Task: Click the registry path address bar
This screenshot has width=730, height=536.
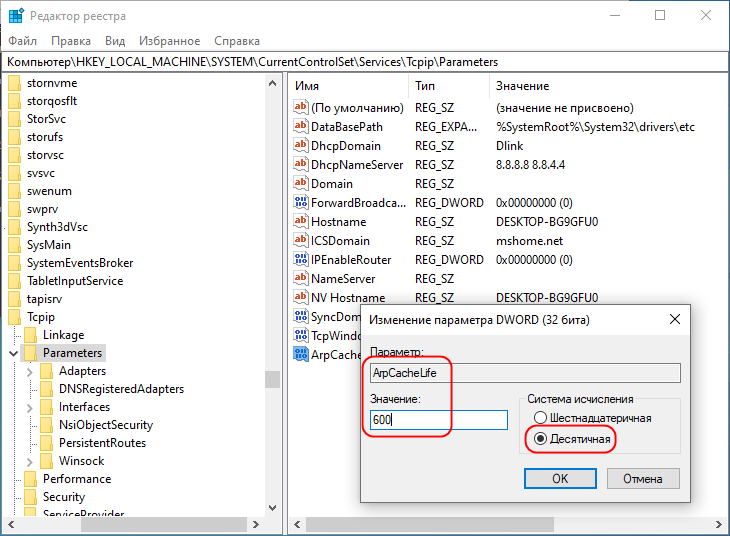Action: 365,62
